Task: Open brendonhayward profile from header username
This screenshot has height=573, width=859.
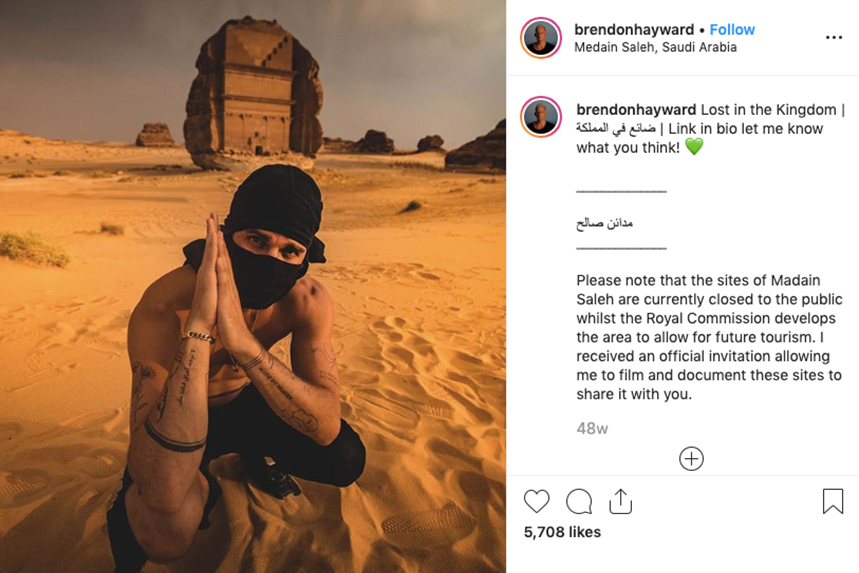Action: [x=634, y=30]
